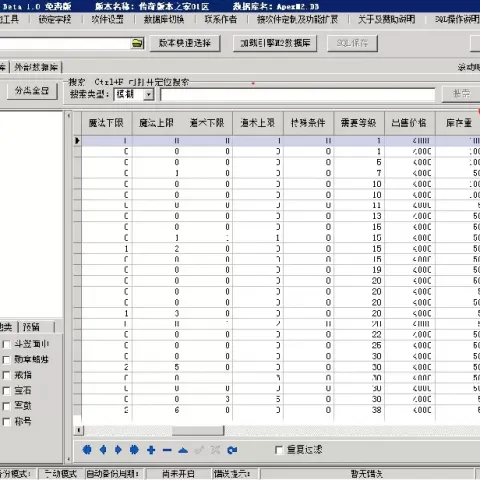Viewport: 480px width, 480px height.
Task: Go to previous record arrow
Action: point(103,450)
